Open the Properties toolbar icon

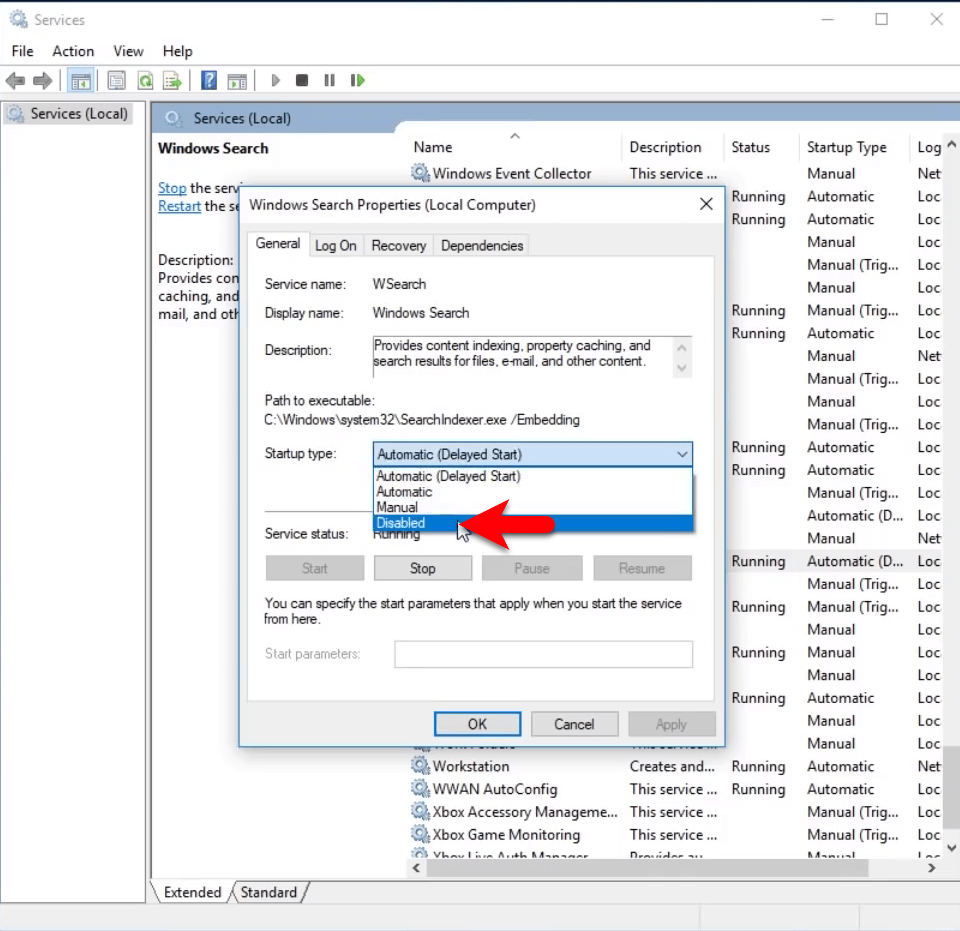[116, 80]
